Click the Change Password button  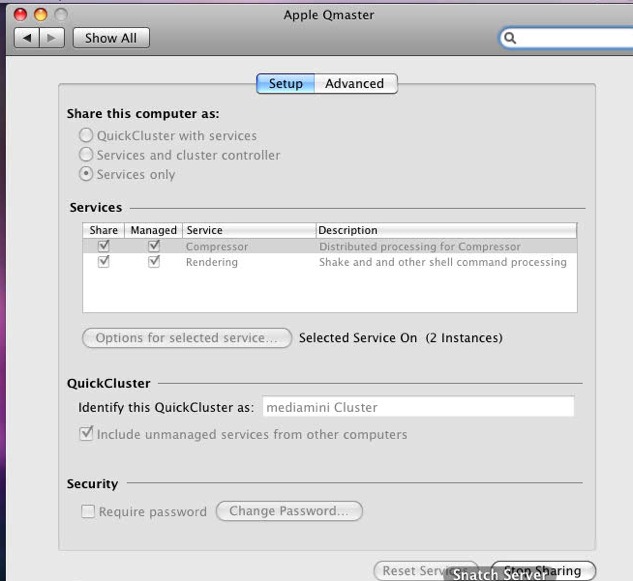click(289, 511)
